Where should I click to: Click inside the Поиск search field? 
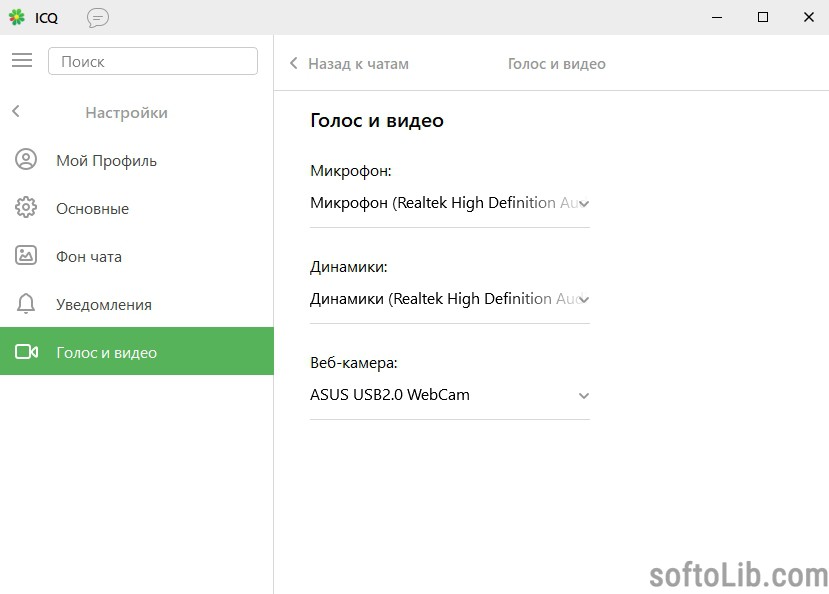(x=153, y=61)
